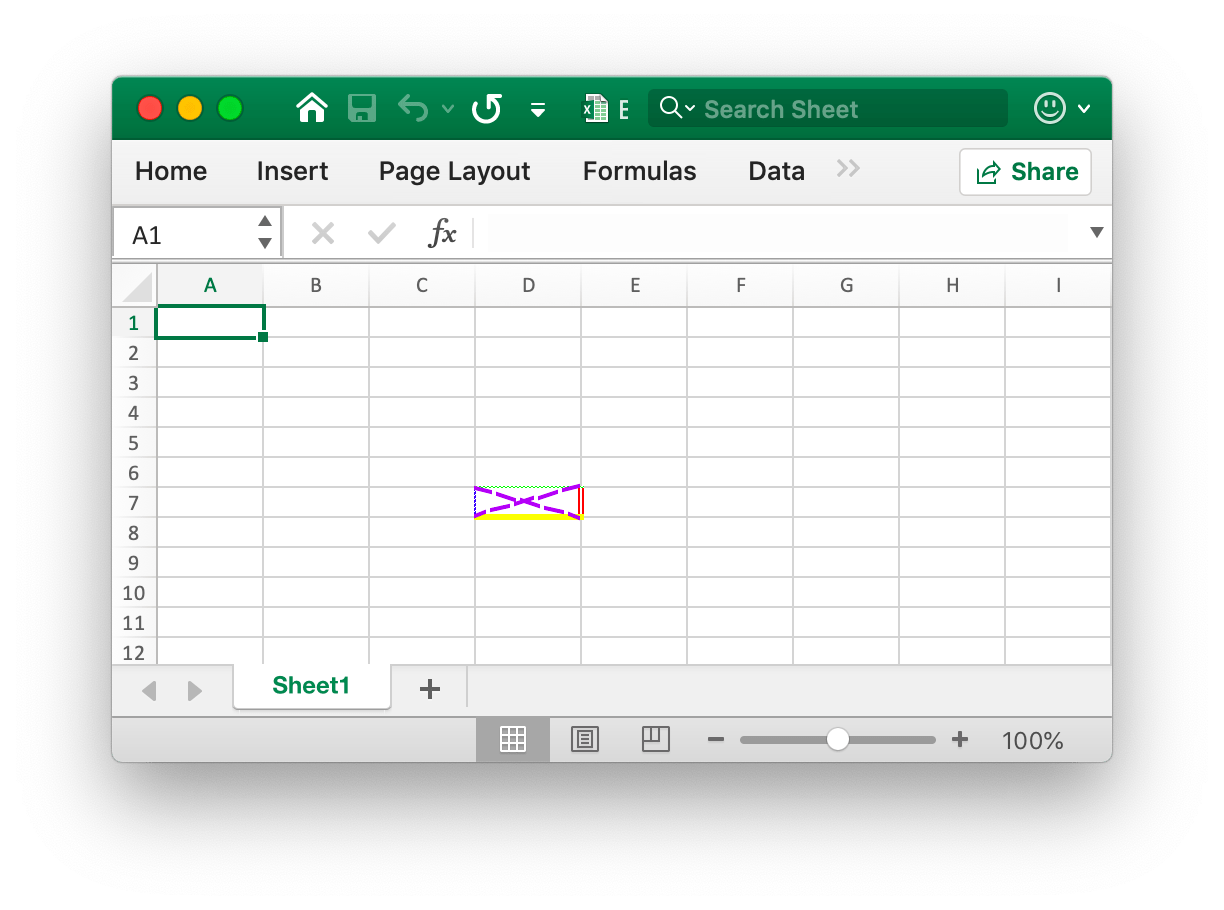Click the Save floppy disk icon

[x=362, y=108]
